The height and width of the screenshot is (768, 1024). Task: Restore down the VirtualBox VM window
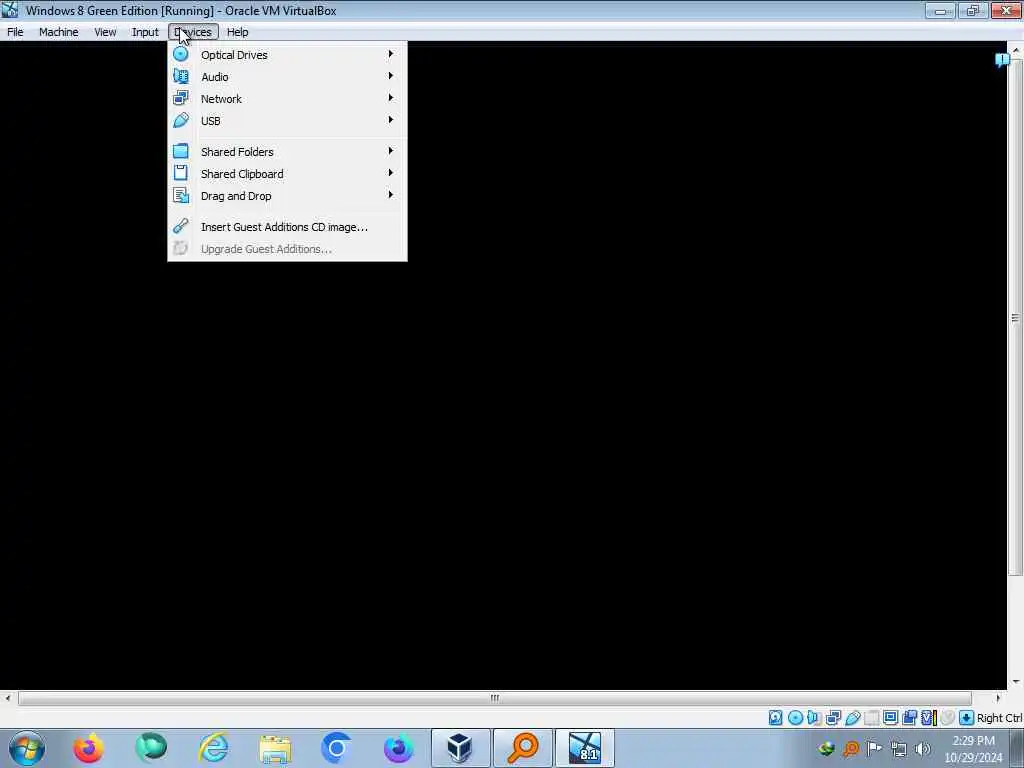[x=973, y=10]
